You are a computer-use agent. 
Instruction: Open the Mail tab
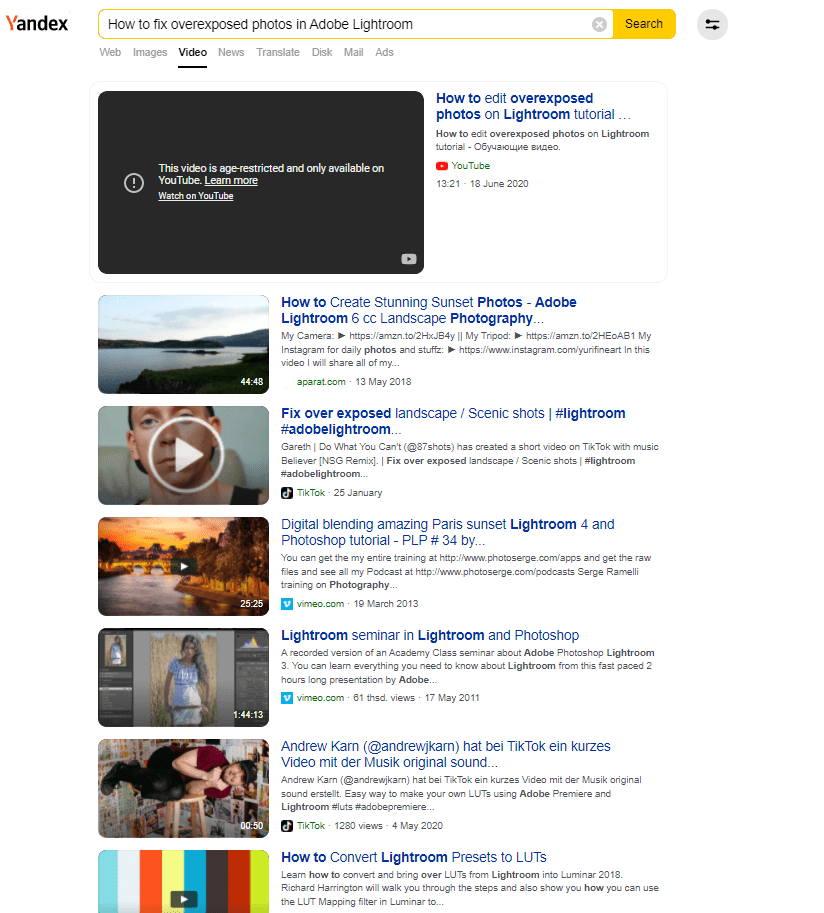353,52
